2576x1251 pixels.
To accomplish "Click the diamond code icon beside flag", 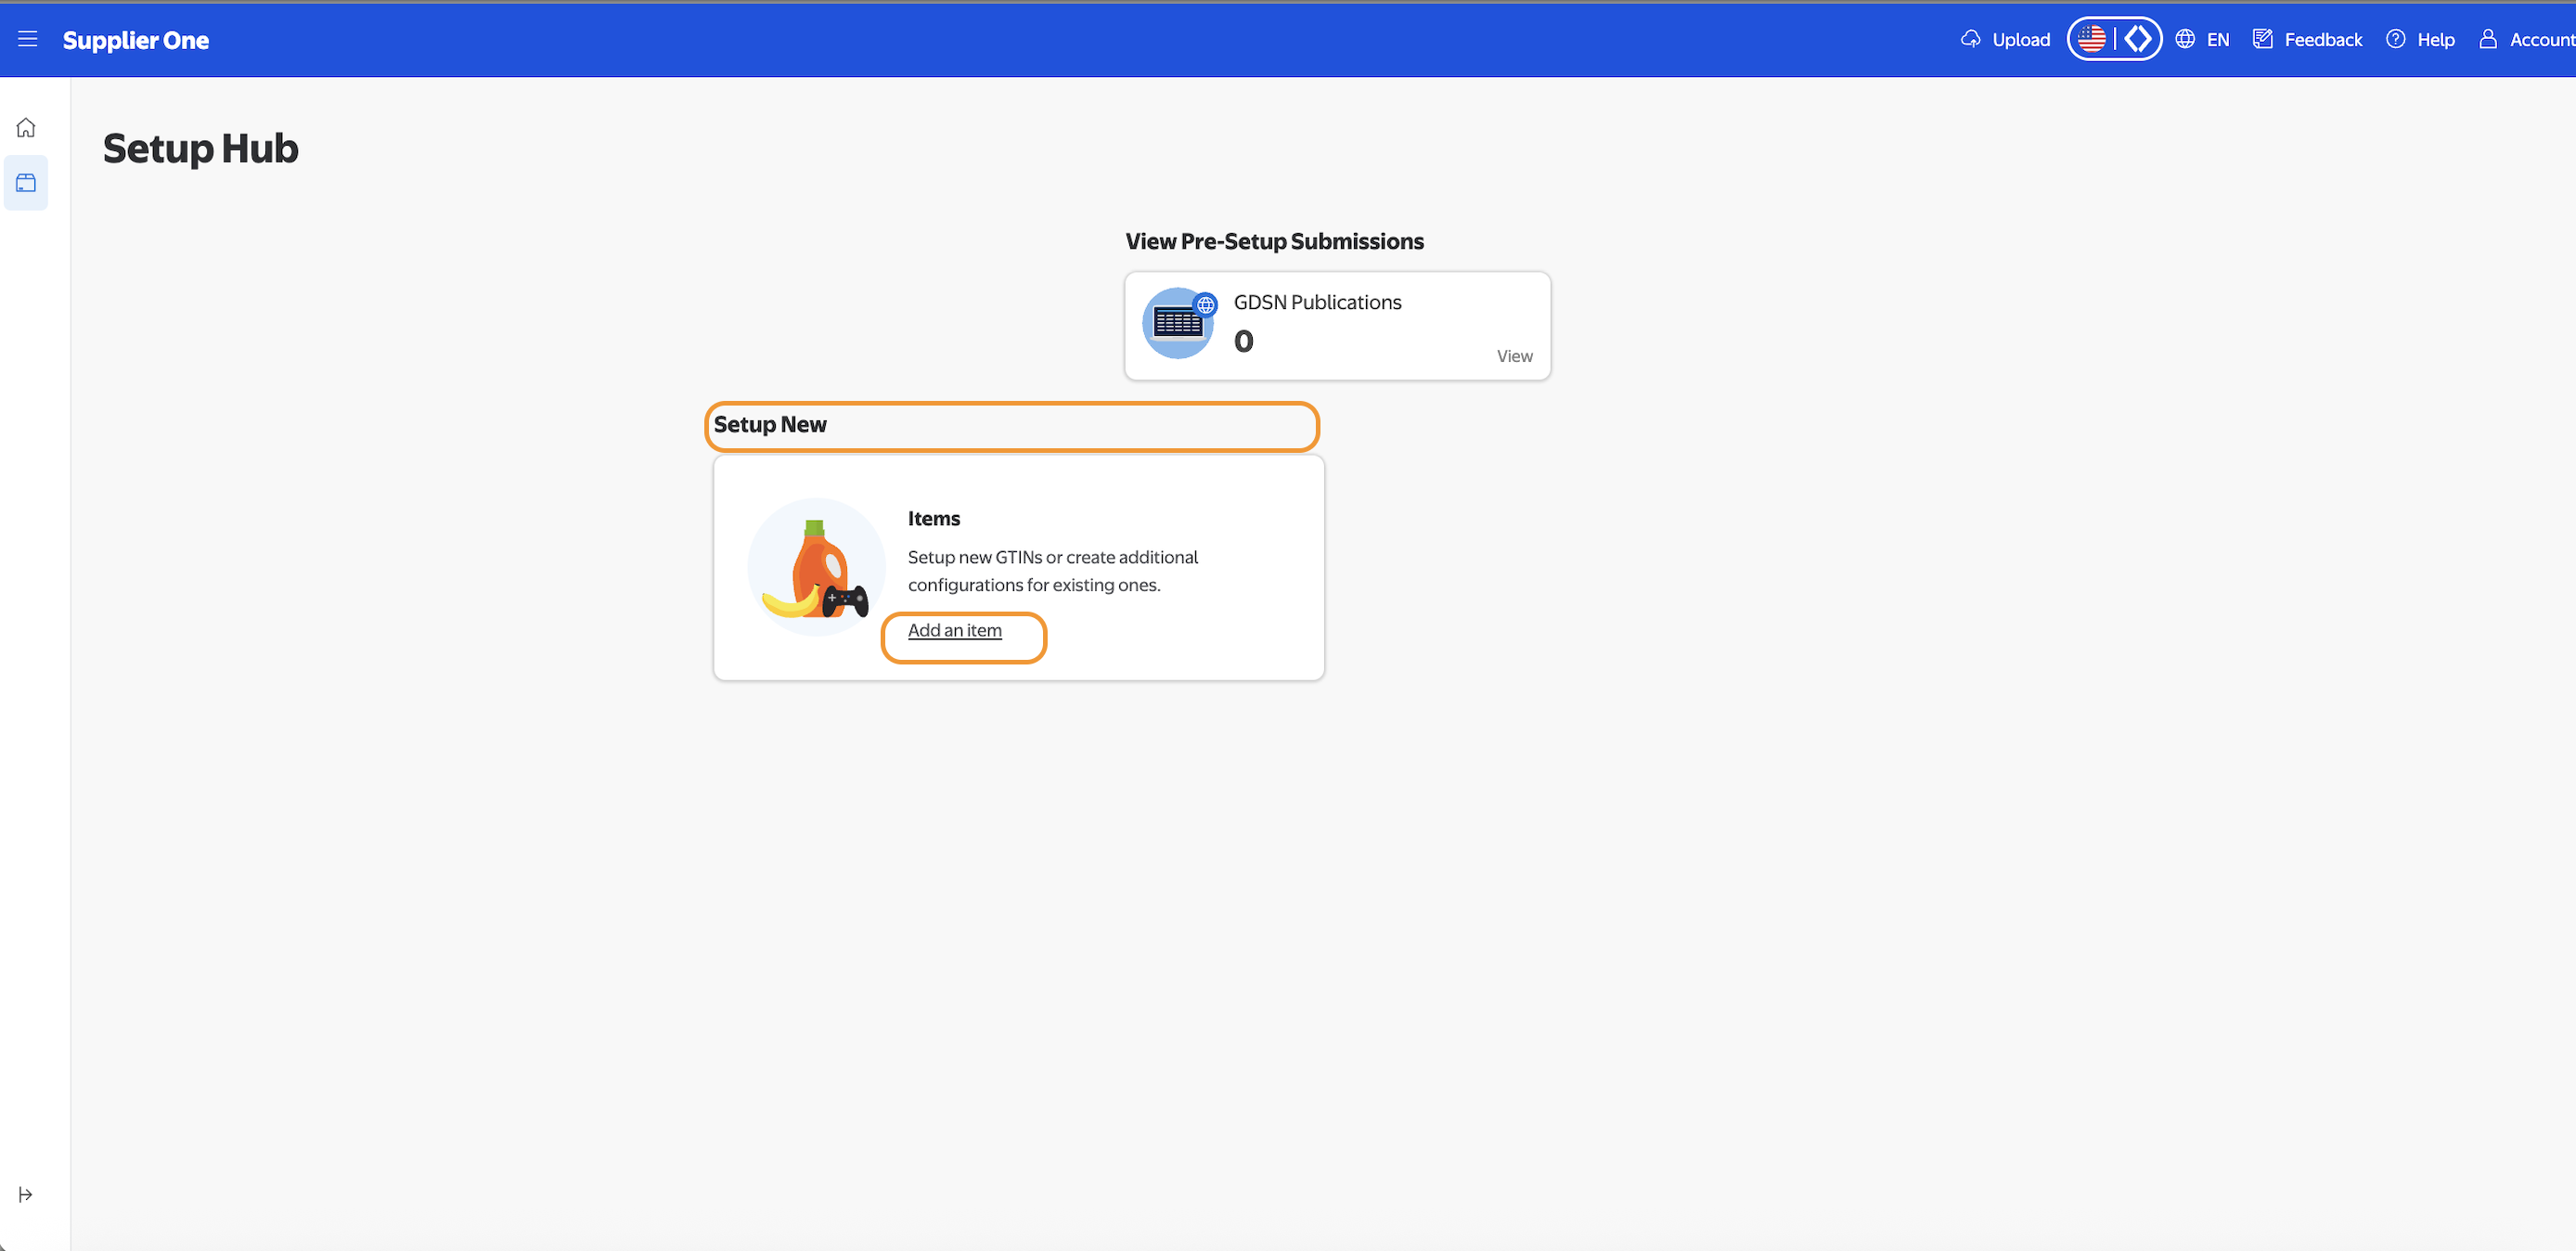I will (2138, 39).
